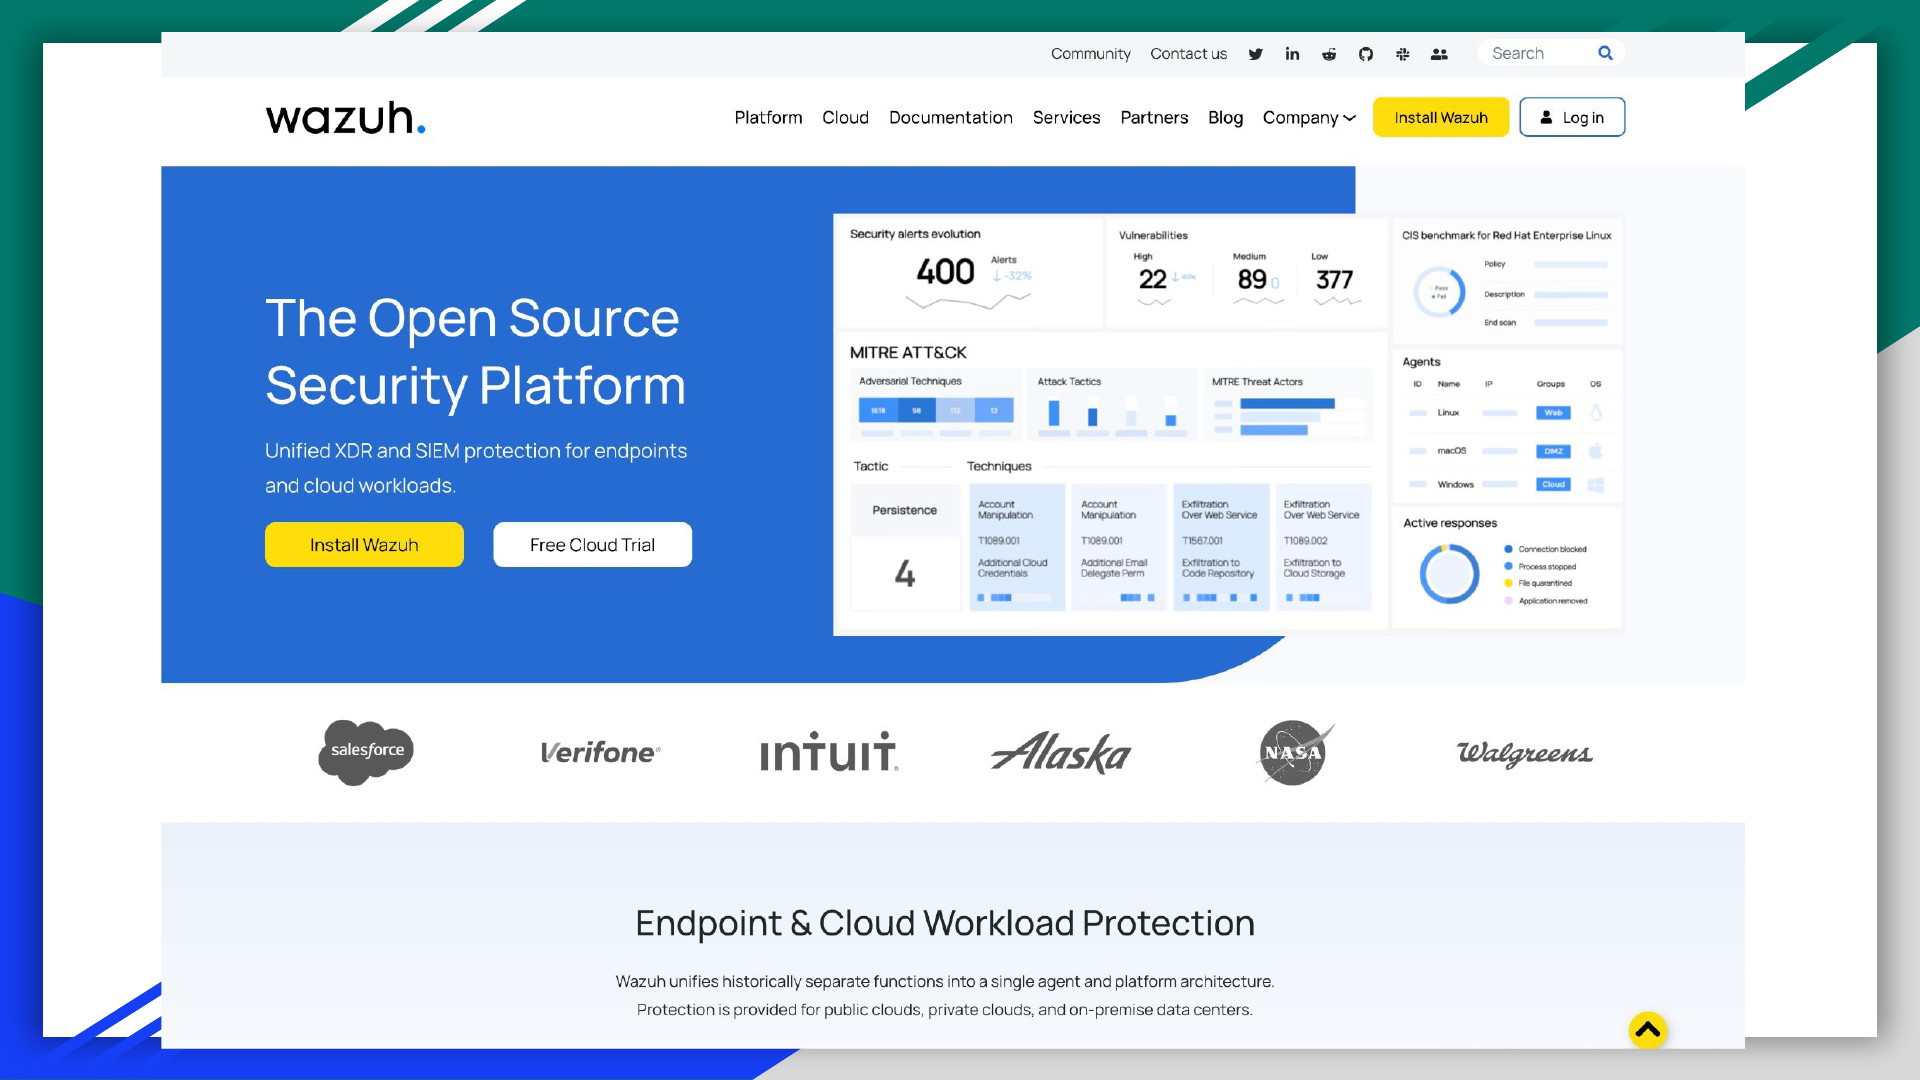Open the Partners menu item
Screen dimensions: 1920x1080
pyautogui.click(x=1154, y=118)
